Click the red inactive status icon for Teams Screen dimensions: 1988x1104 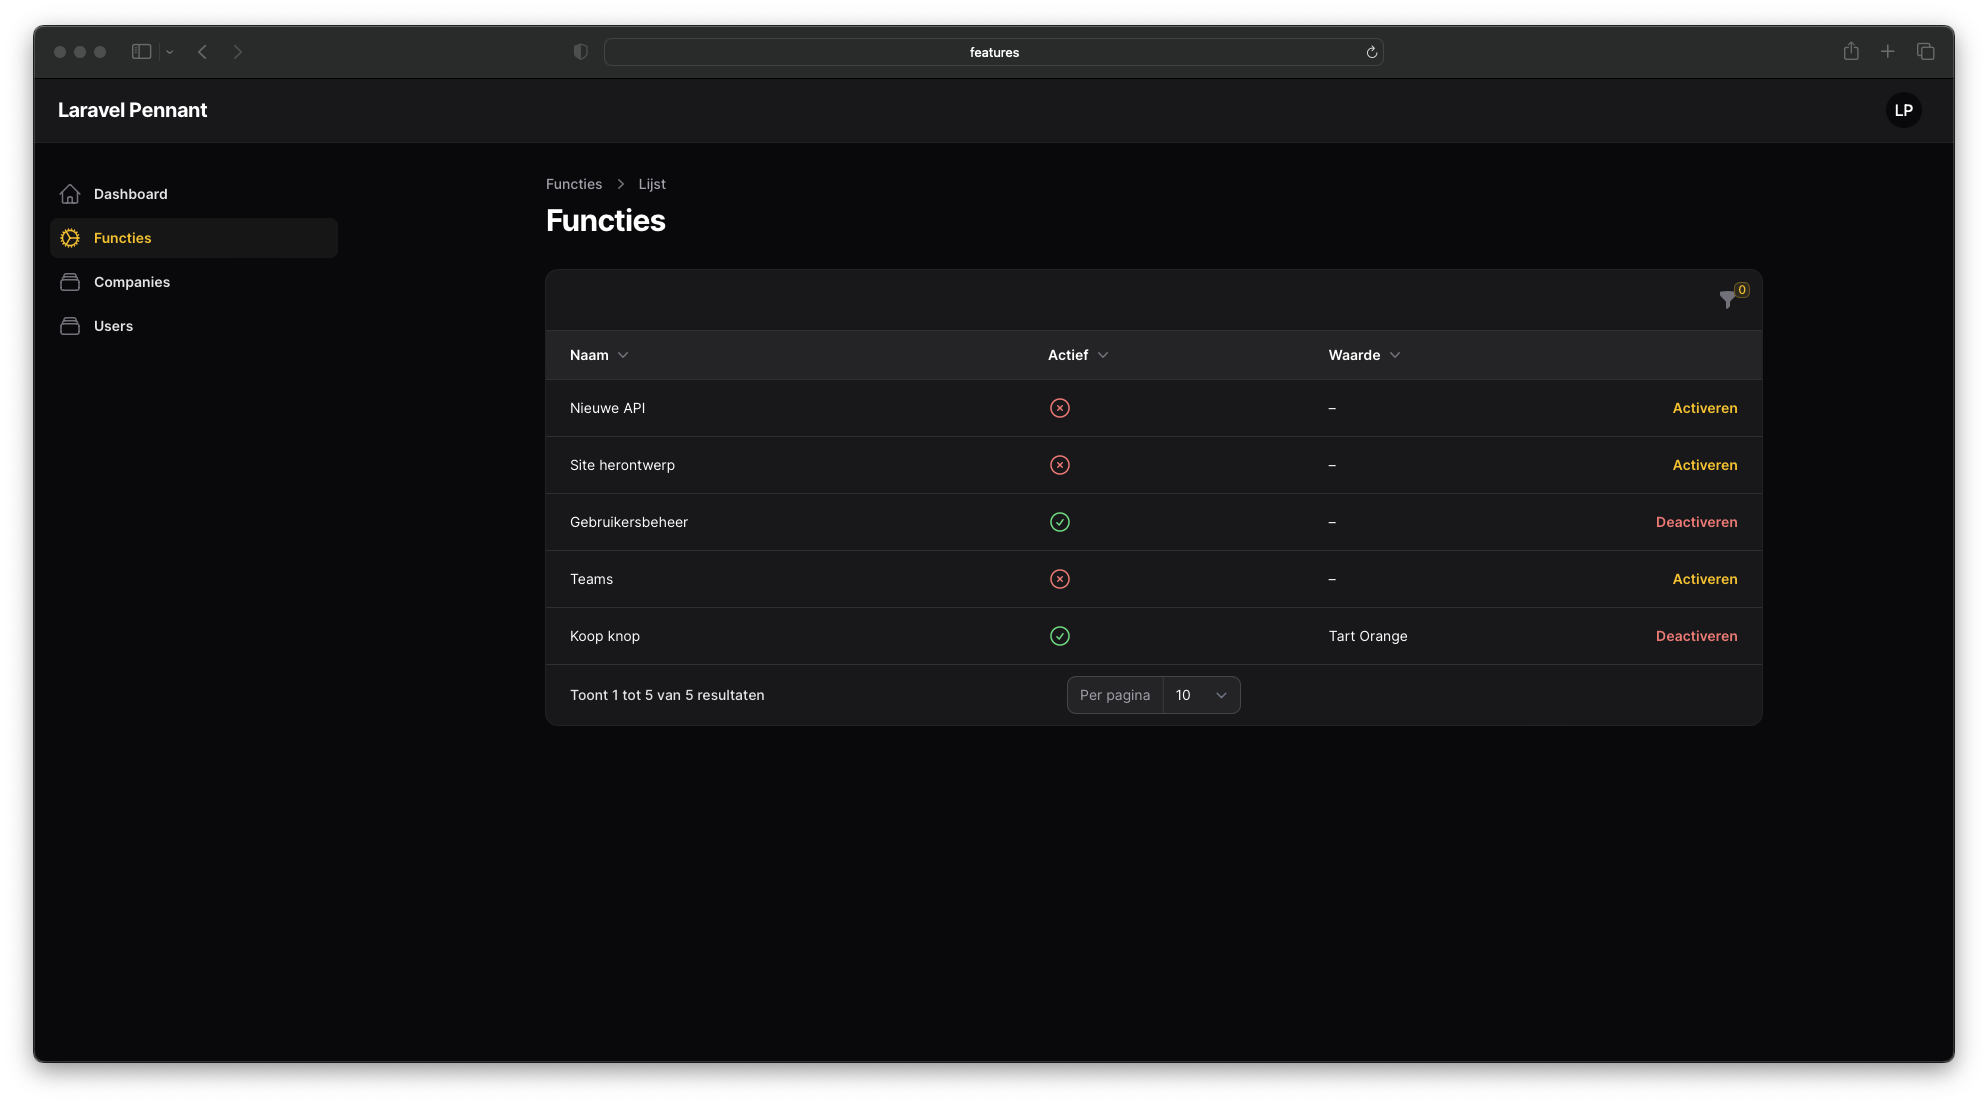pos(1060,579)
